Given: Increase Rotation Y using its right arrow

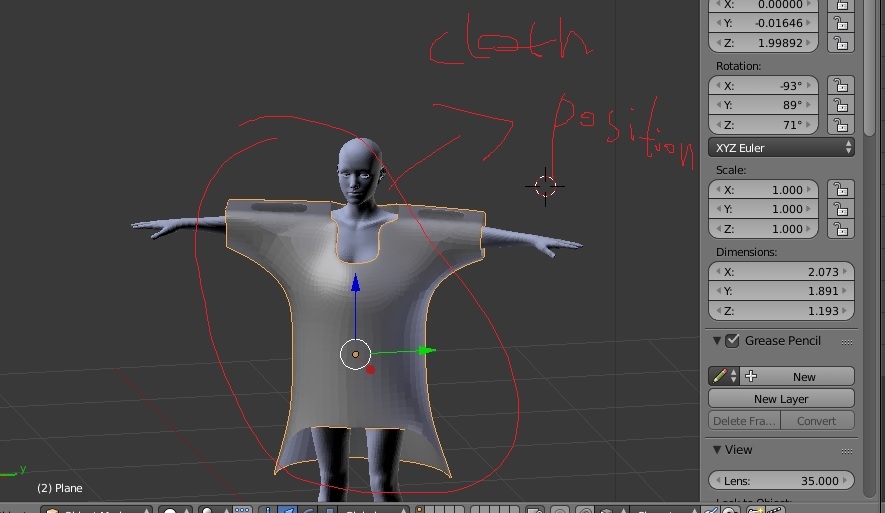Looking at the screenshot, I should [x=809, y=105].
